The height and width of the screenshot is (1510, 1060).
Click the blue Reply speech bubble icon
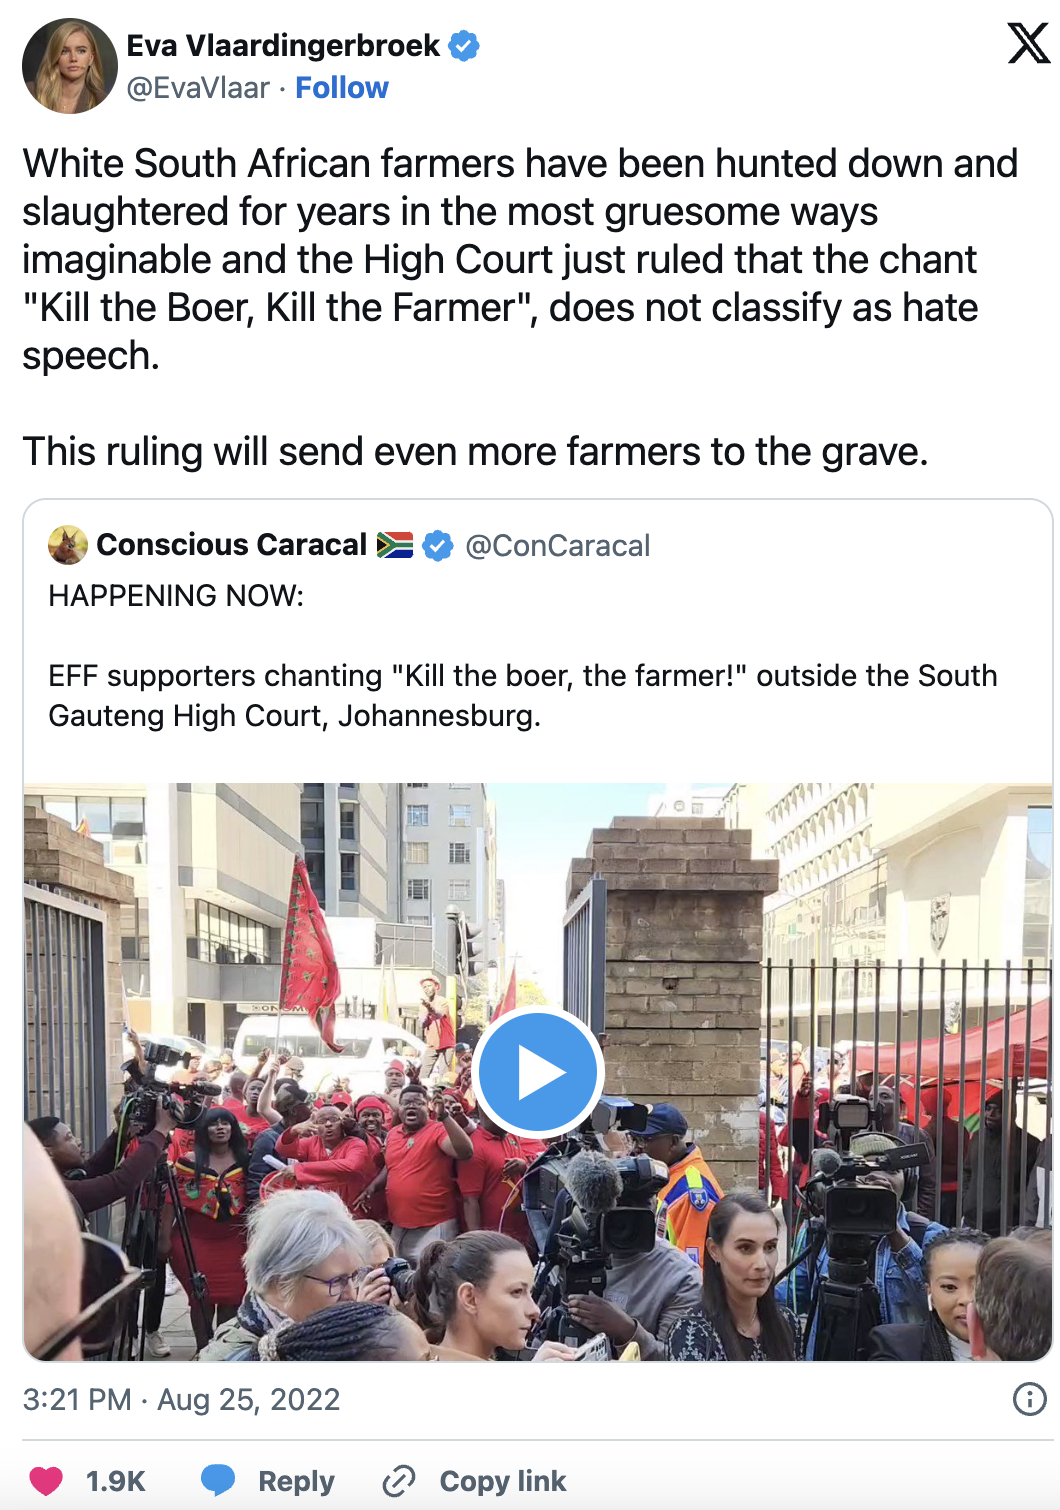218,1480
